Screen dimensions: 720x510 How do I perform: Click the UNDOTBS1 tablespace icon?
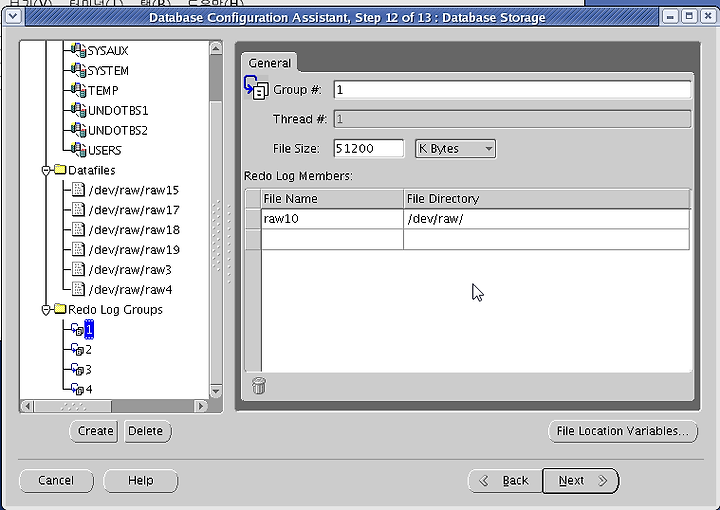(78, 110)
